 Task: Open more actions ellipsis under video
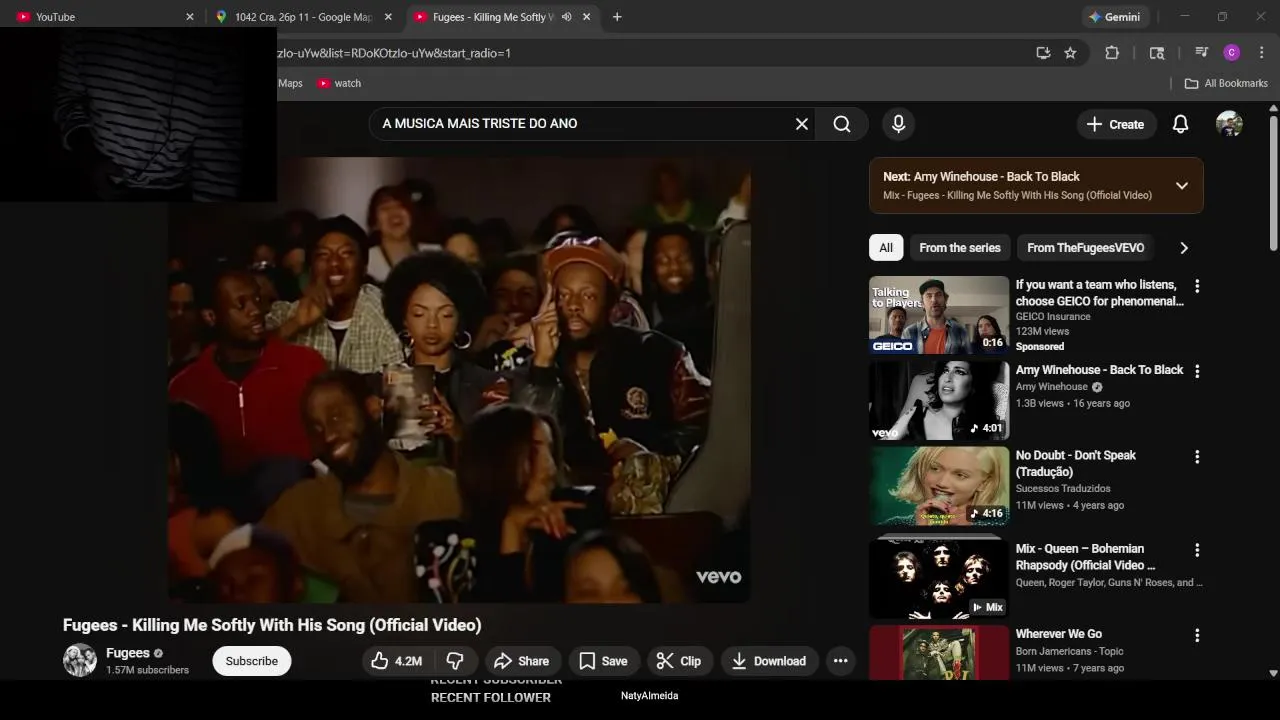[840, 661]
